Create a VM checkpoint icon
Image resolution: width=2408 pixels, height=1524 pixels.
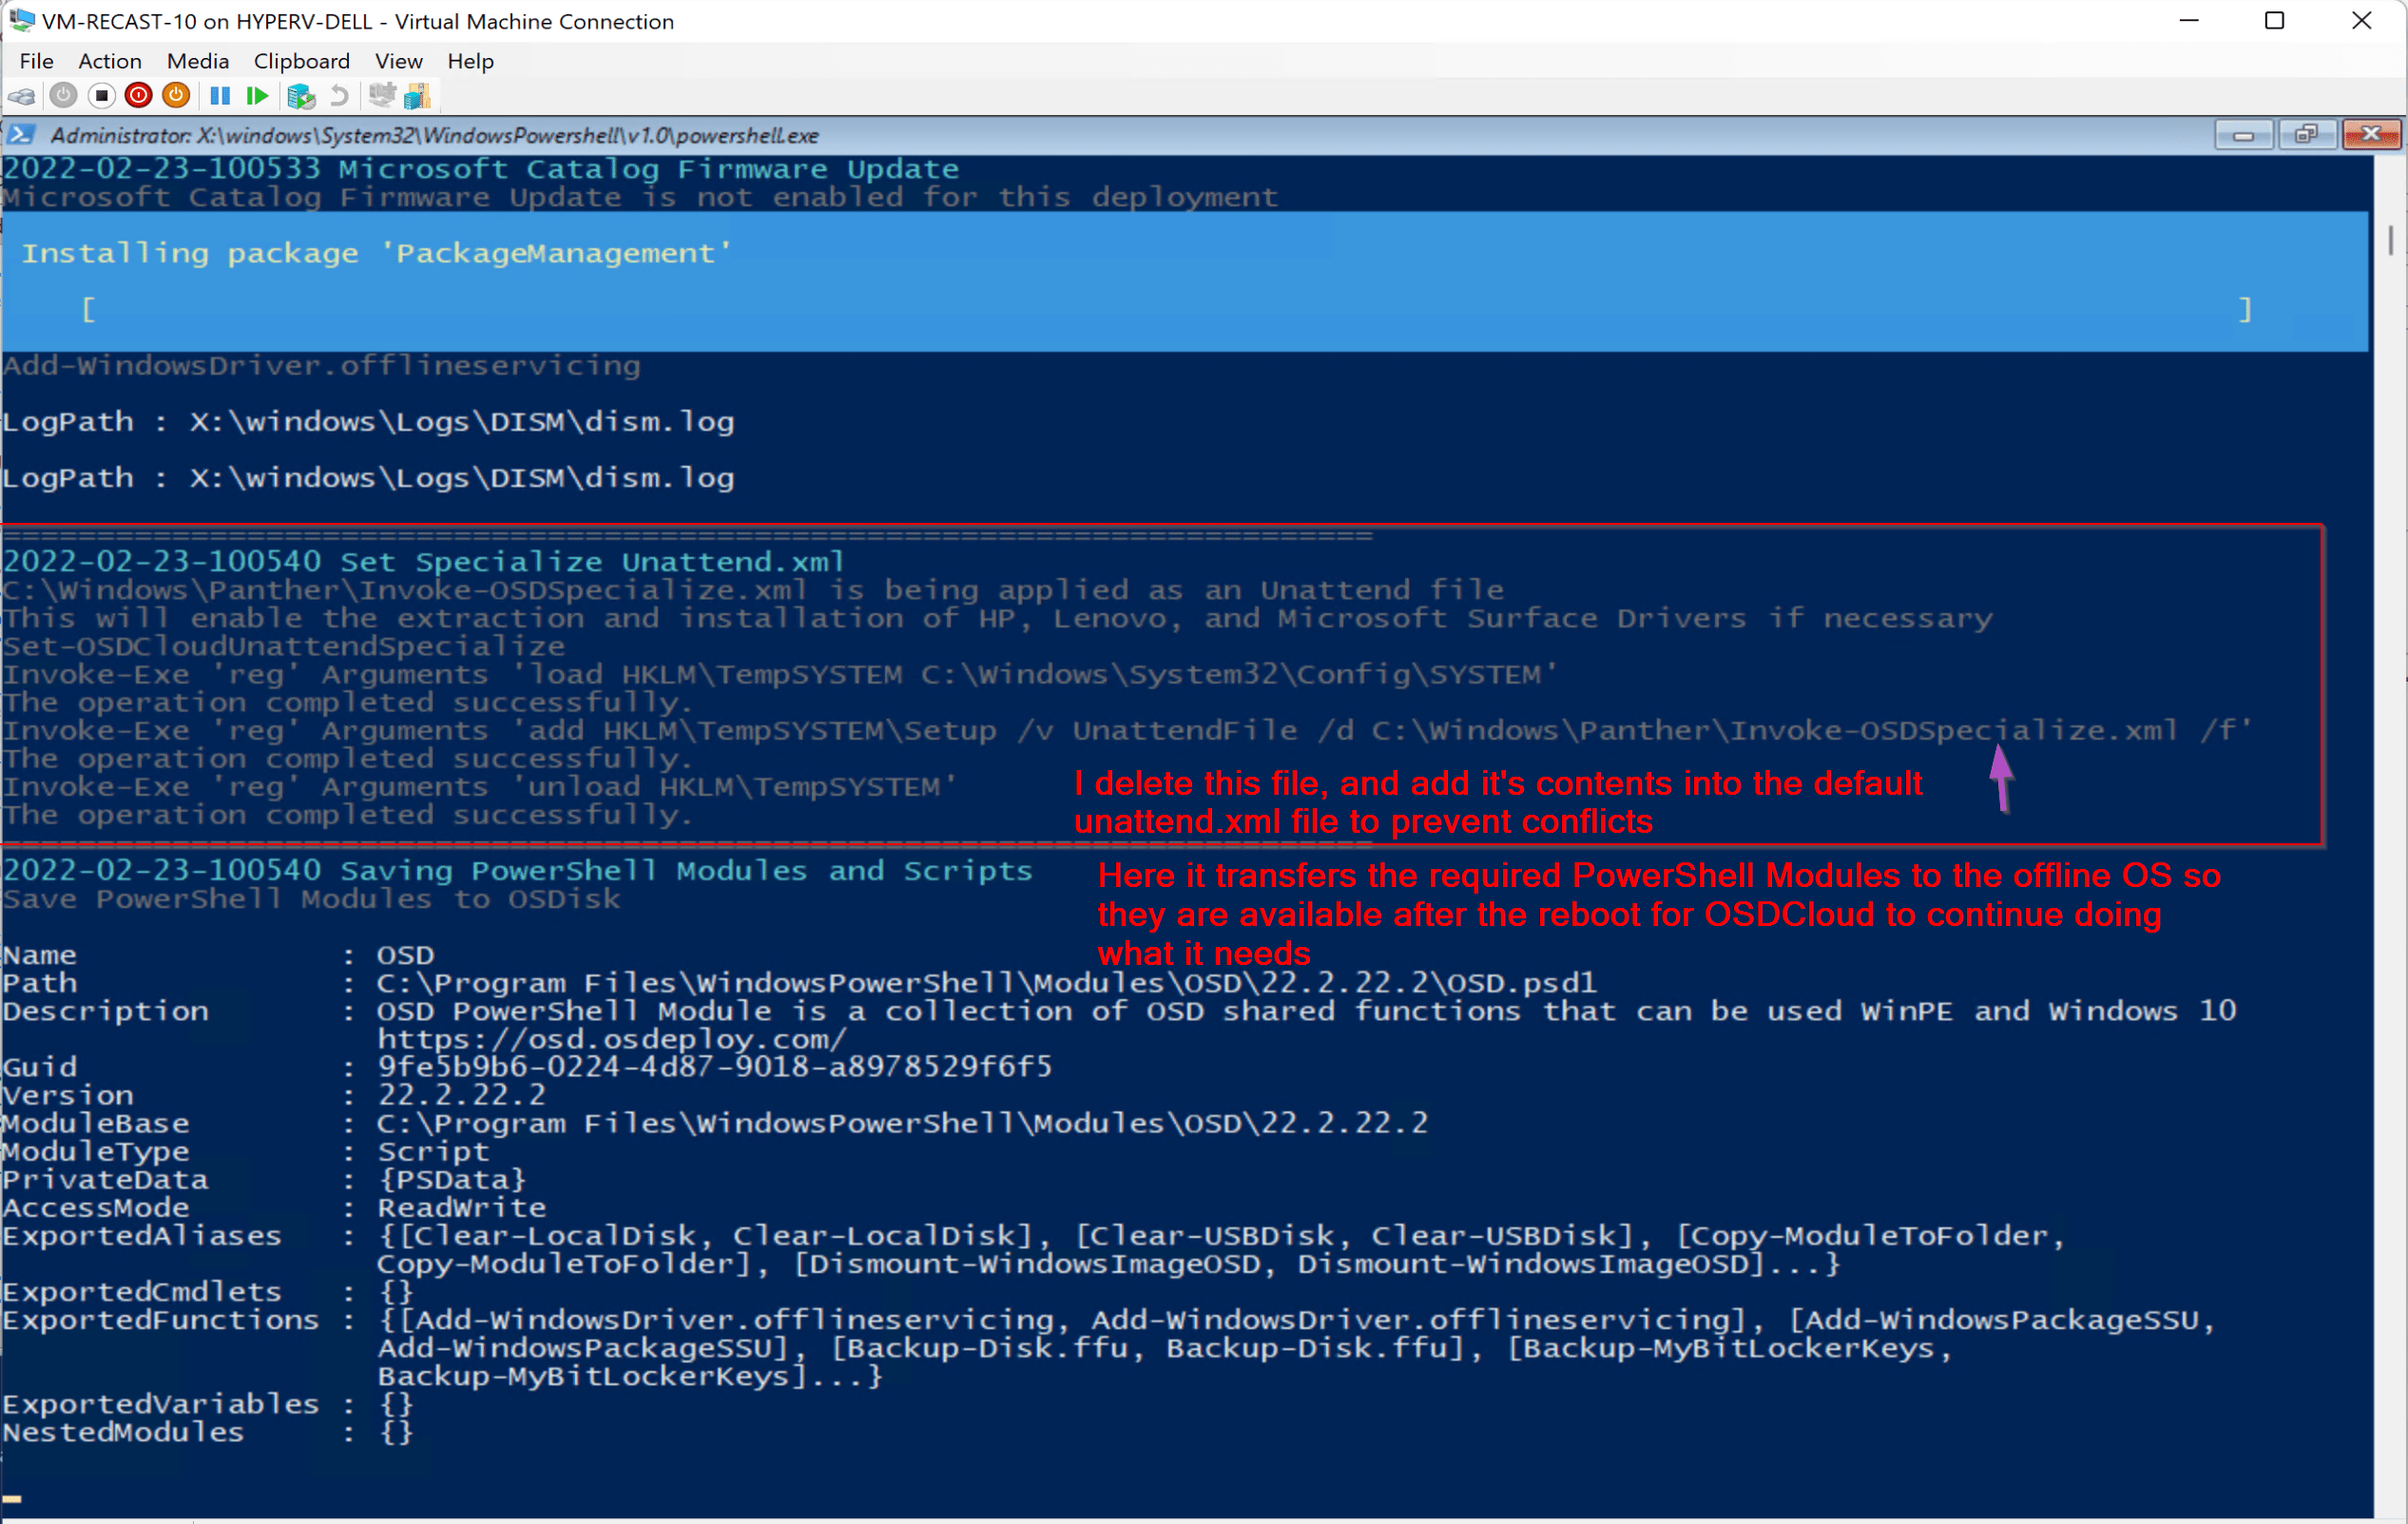(x=300, y=96)
